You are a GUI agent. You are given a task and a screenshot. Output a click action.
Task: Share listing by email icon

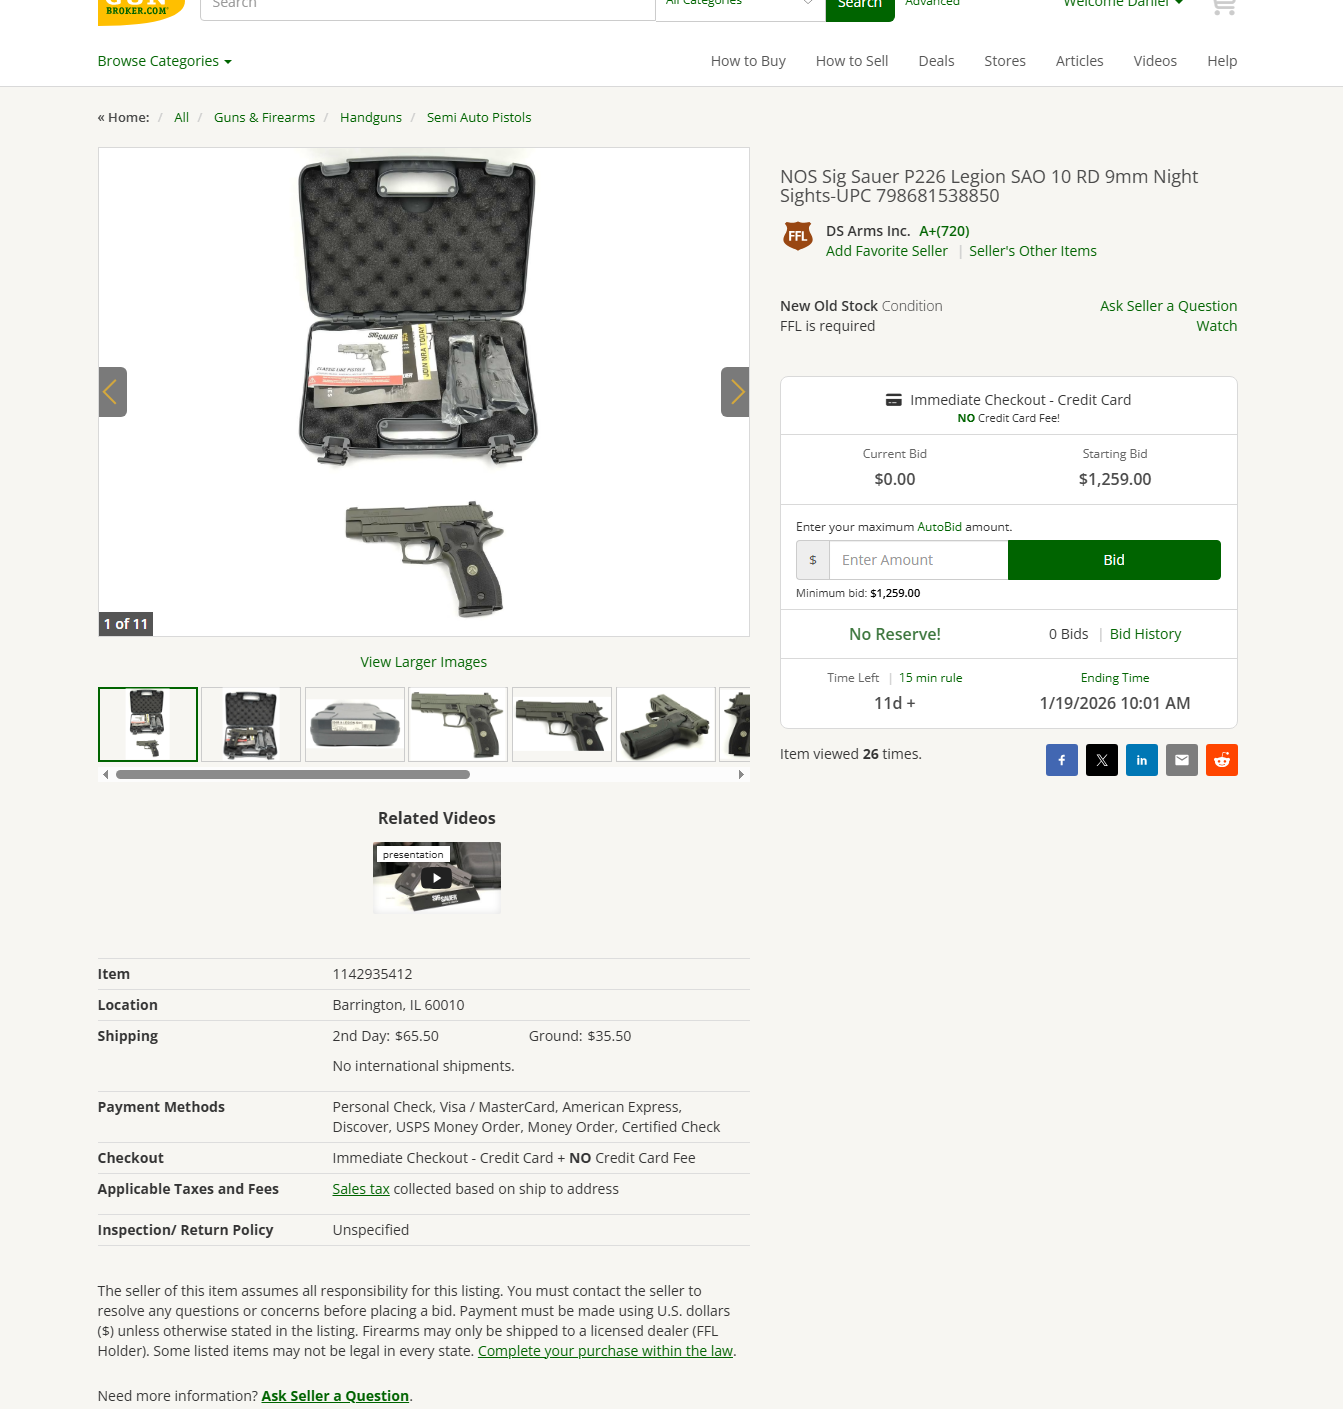coord(1182,760)
